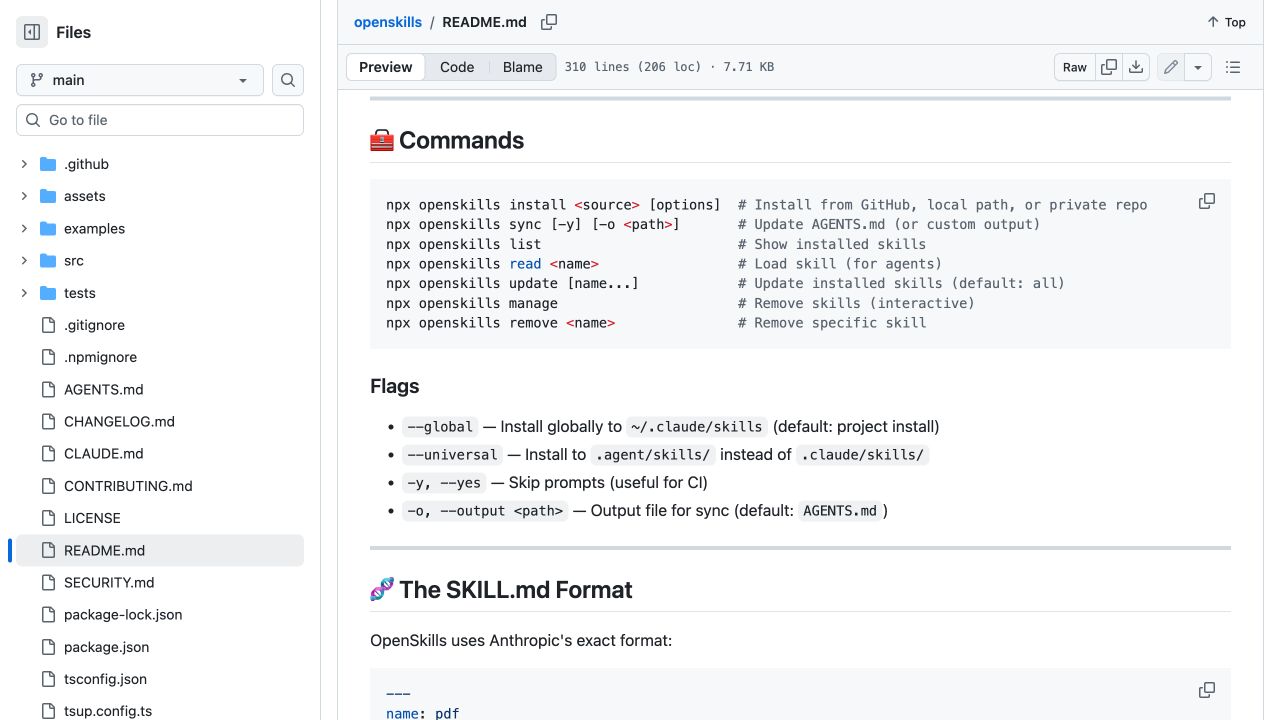The image size is (1280, 720).
Task: Click the CHANGELOG.md file icon
Action: pyautogui.click(x=48, y=421)
